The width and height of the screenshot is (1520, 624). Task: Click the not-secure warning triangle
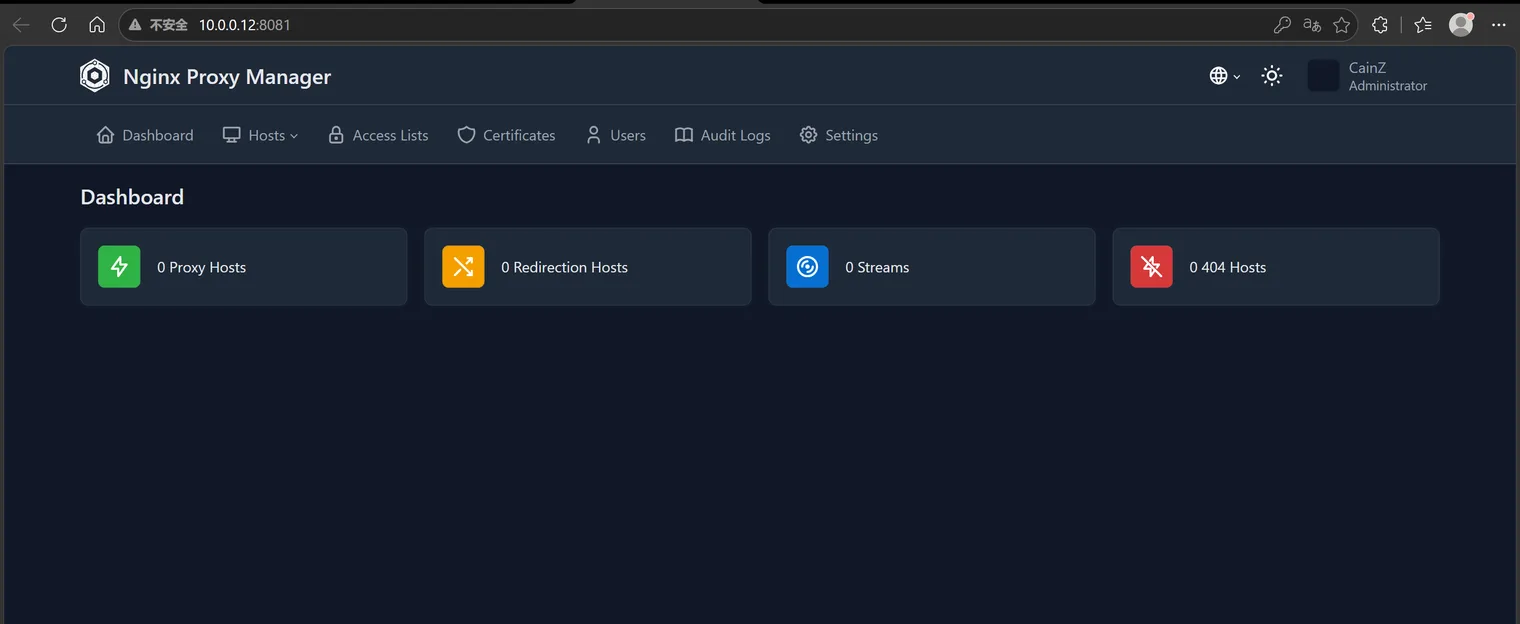pos(135,25)
